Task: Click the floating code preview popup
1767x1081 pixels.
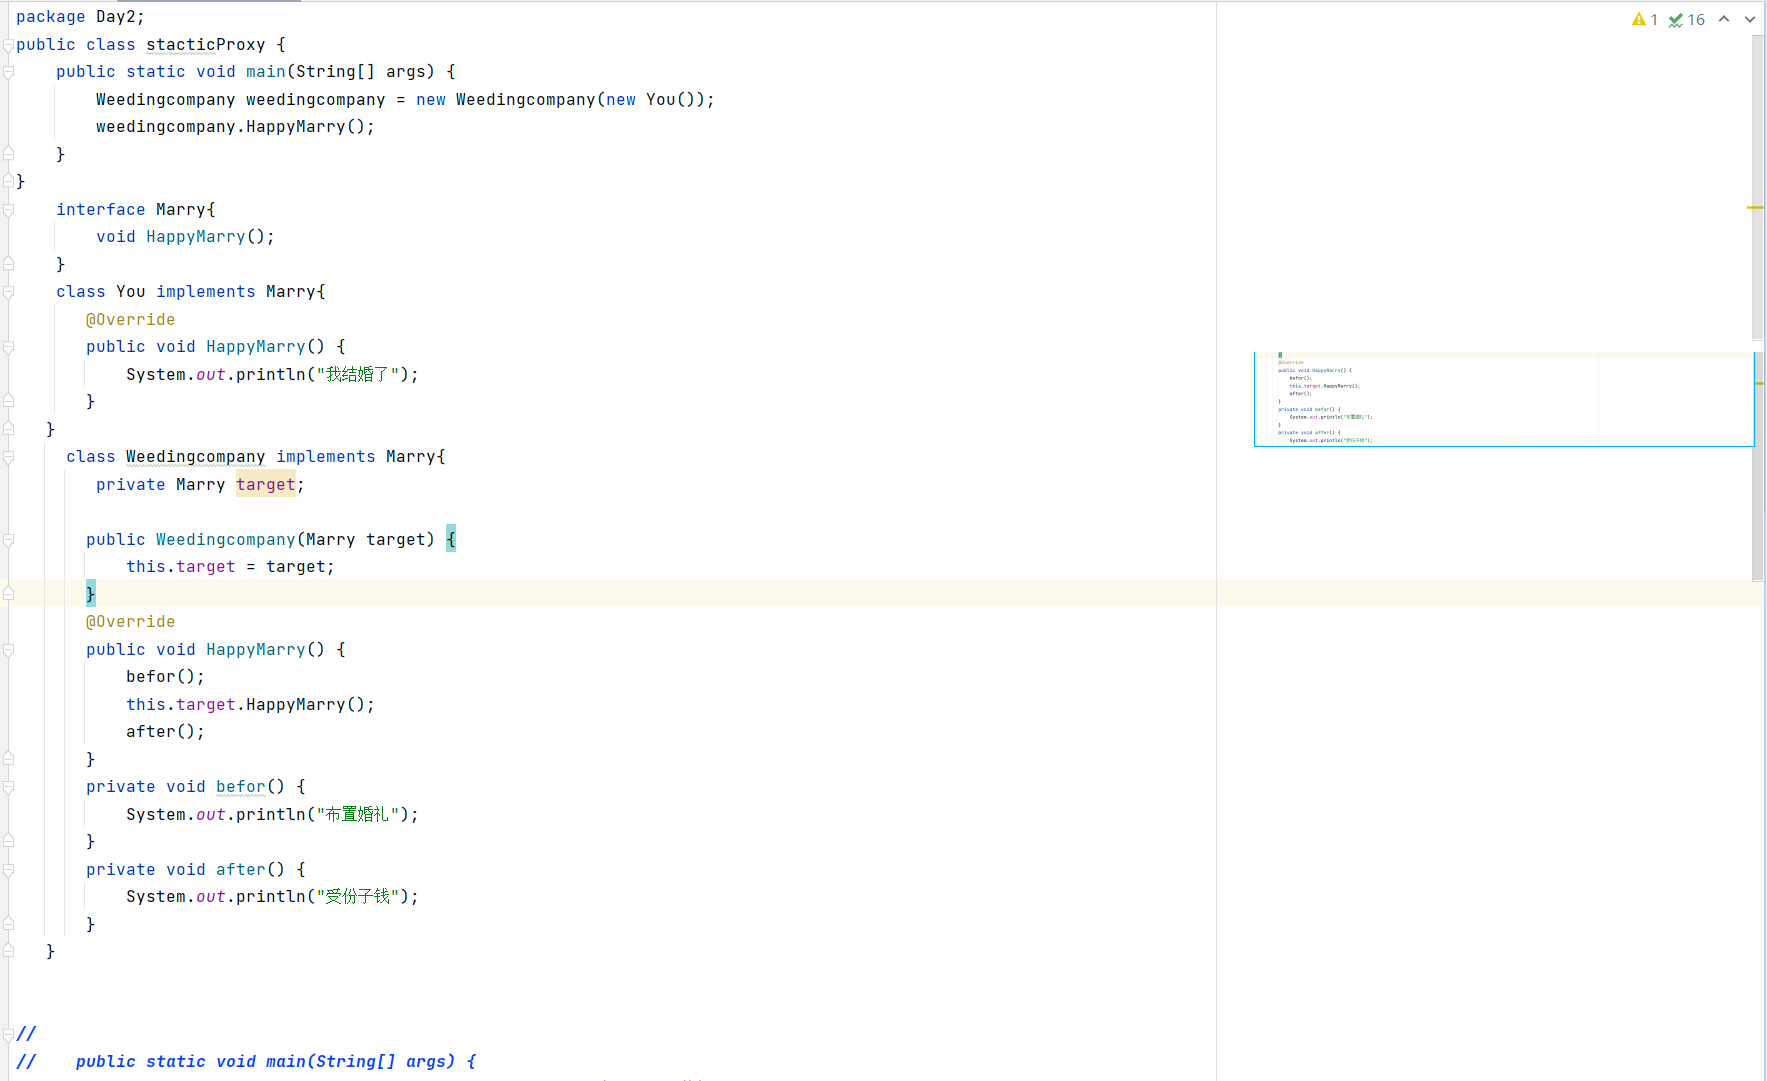Action: coord(1500,398)
